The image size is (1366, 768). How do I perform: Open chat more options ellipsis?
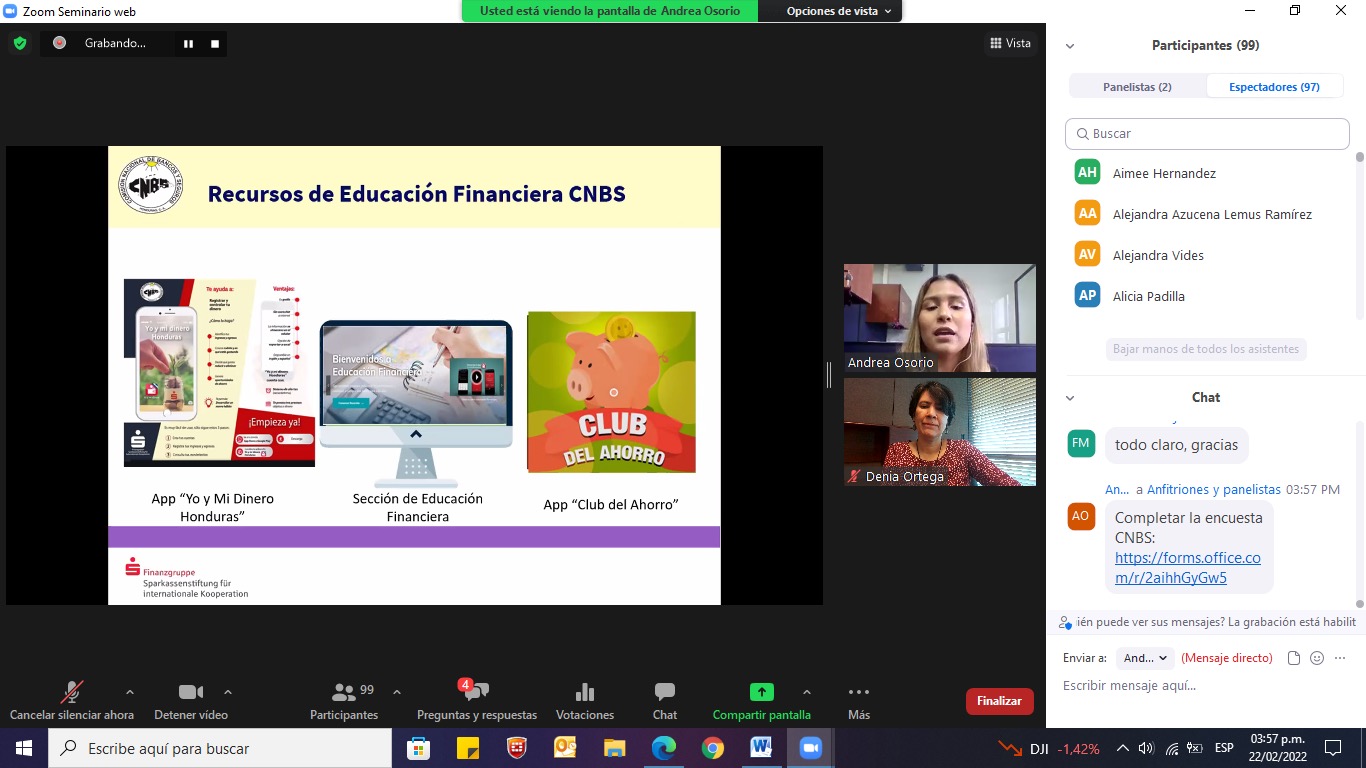tap(1339, 658)
